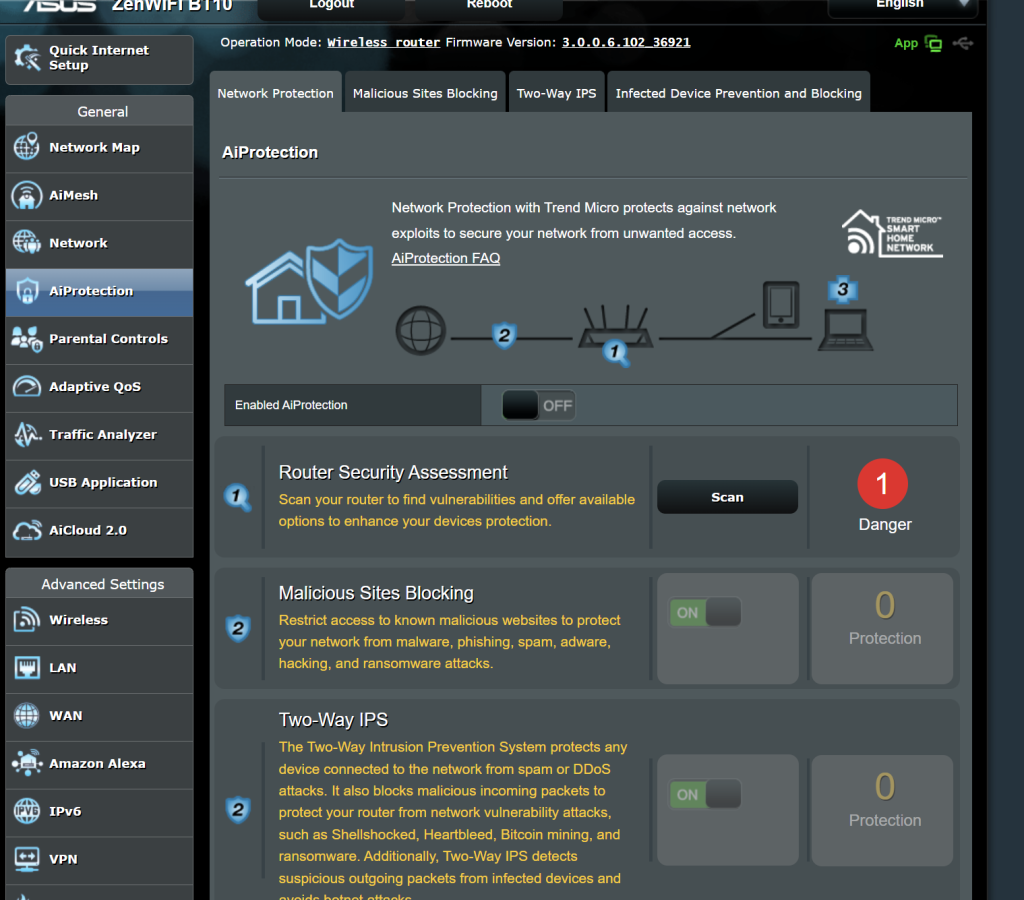Open Parental Controls icon in sidebar
The width and height of the screenshot is (1024, 900).
(26, 339)
